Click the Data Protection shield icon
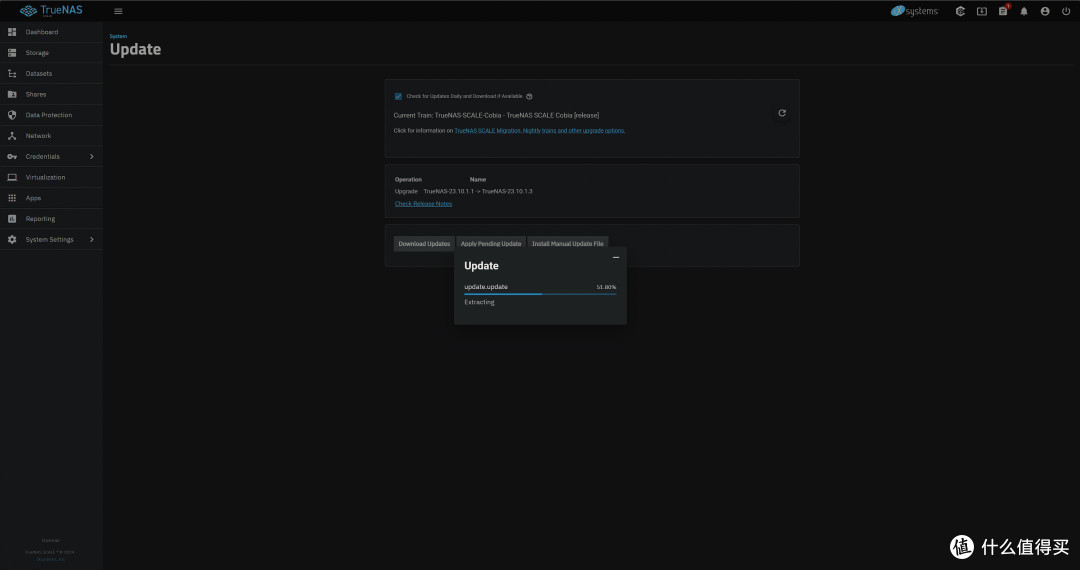 12,115
